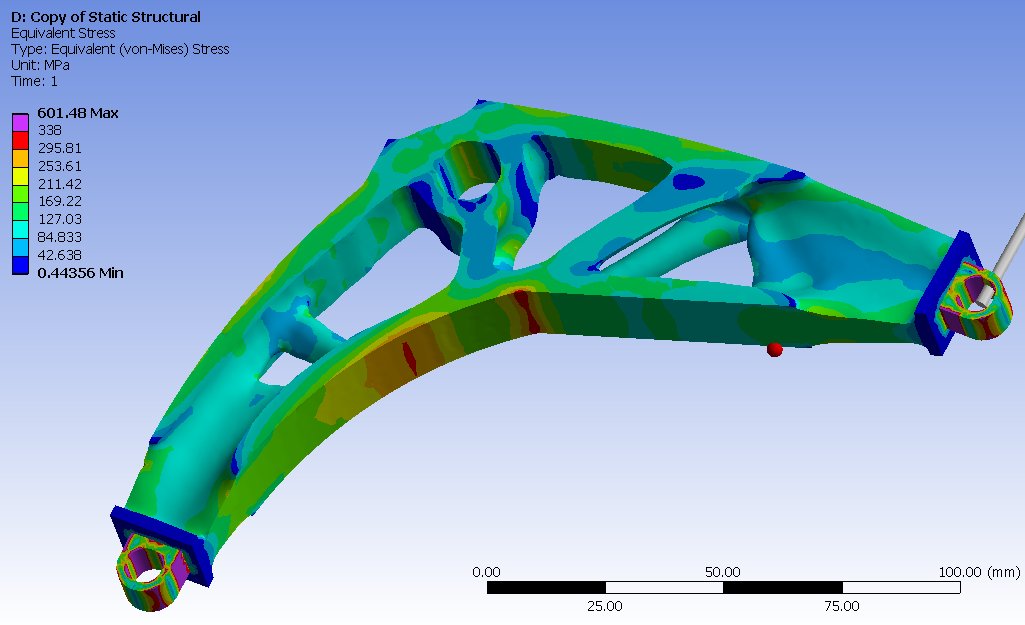Click the 601.48 Max legend value

pyautogui.click(x=78, y=113)
